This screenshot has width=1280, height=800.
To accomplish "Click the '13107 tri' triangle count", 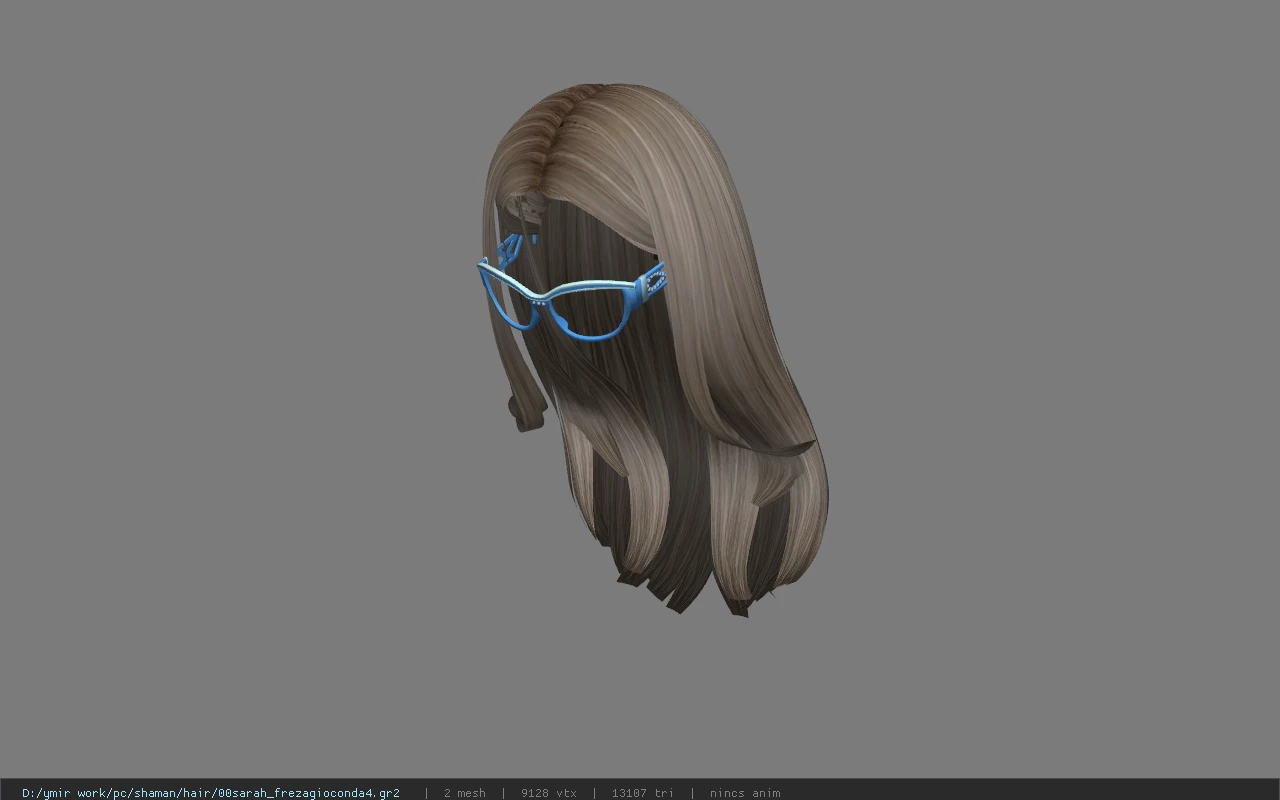I will pyautogui.click(x=643, y=793).
